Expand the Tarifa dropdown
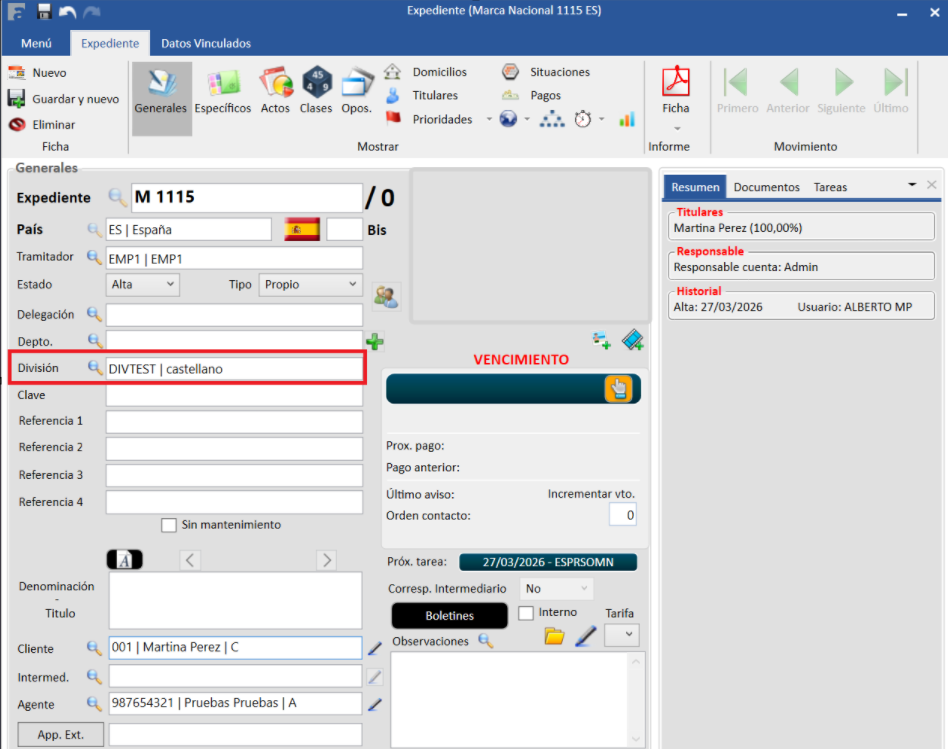Screen dimensions: 948x749 [622, 635]
